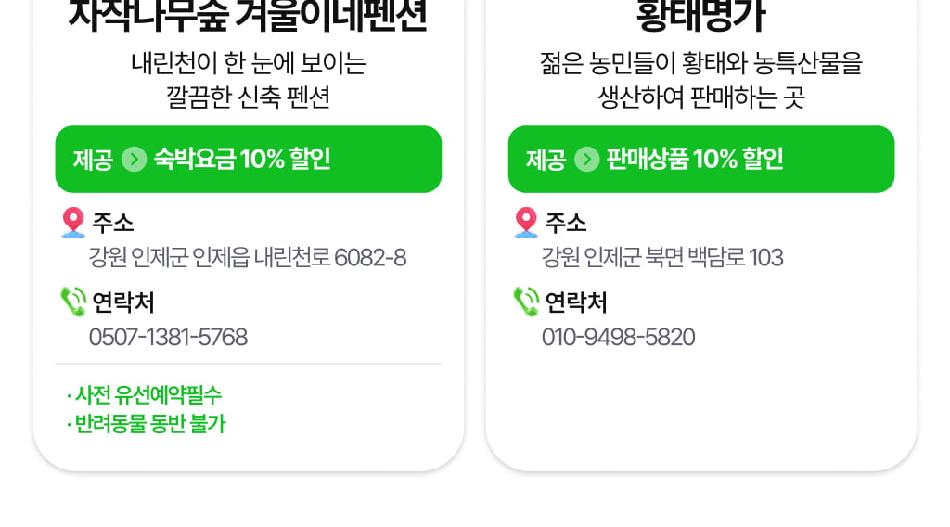Click the arrow icon beside 판매상품 10% 할인
Screen dimensions: 950x527
click(x=587, y=159)
